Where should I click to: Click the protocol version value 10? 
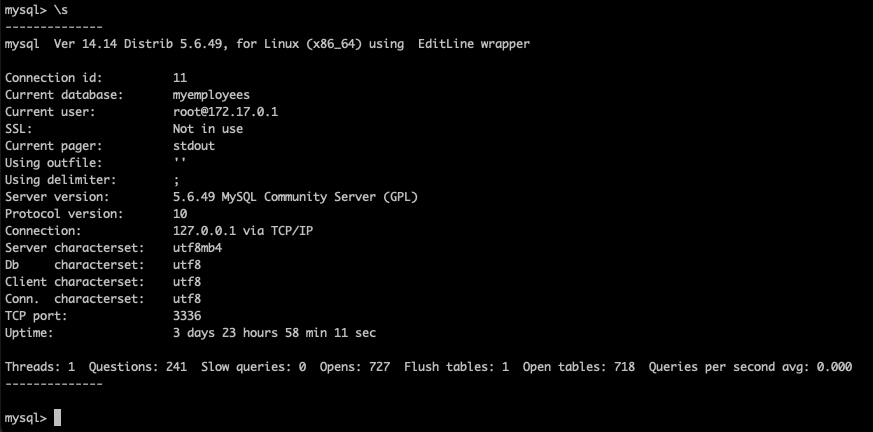[180, 214]
